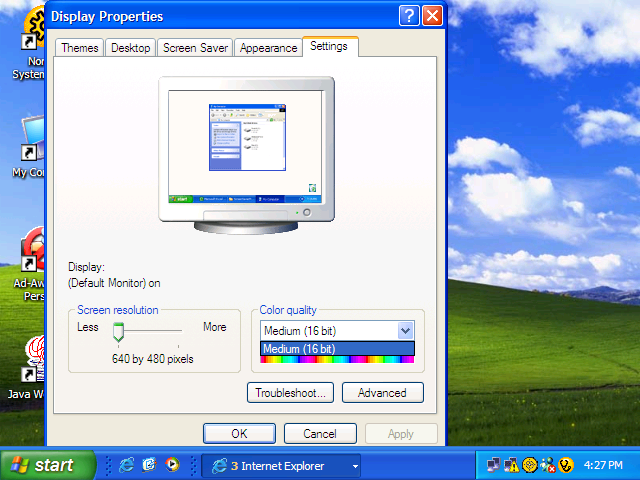
Task: Launch Windows Media Player from Quick Launch
Action: coord(172,465)
